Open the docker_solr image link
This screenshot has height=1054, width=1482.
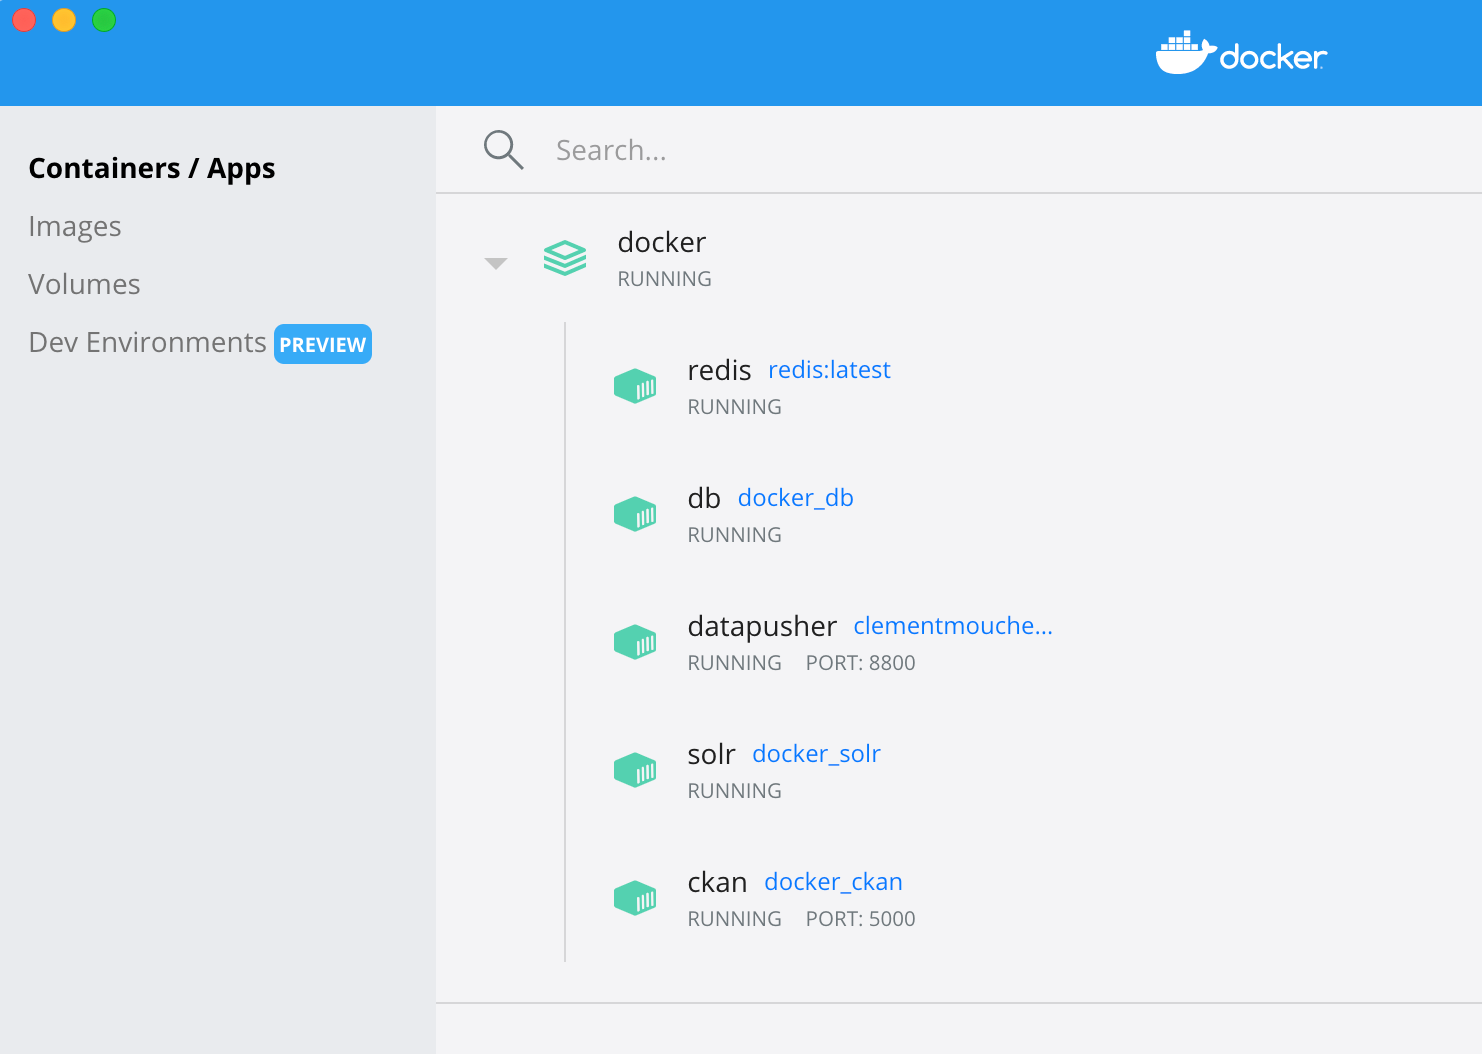click(816, 754)
